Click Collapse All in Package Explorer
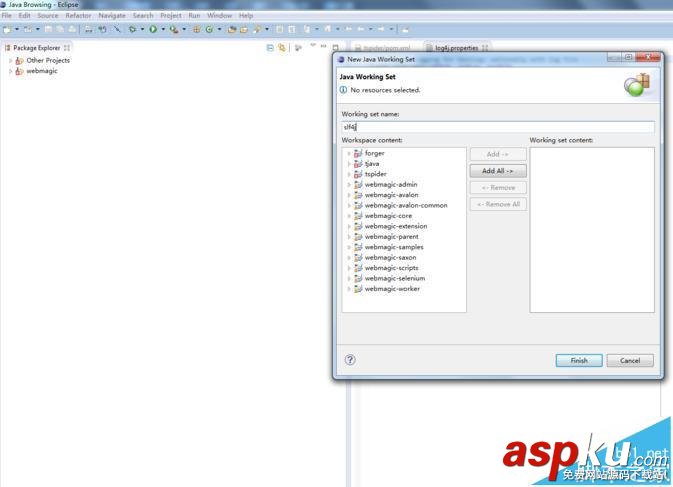Viewport: 673px width, 487px height. (x=270, y=48)
